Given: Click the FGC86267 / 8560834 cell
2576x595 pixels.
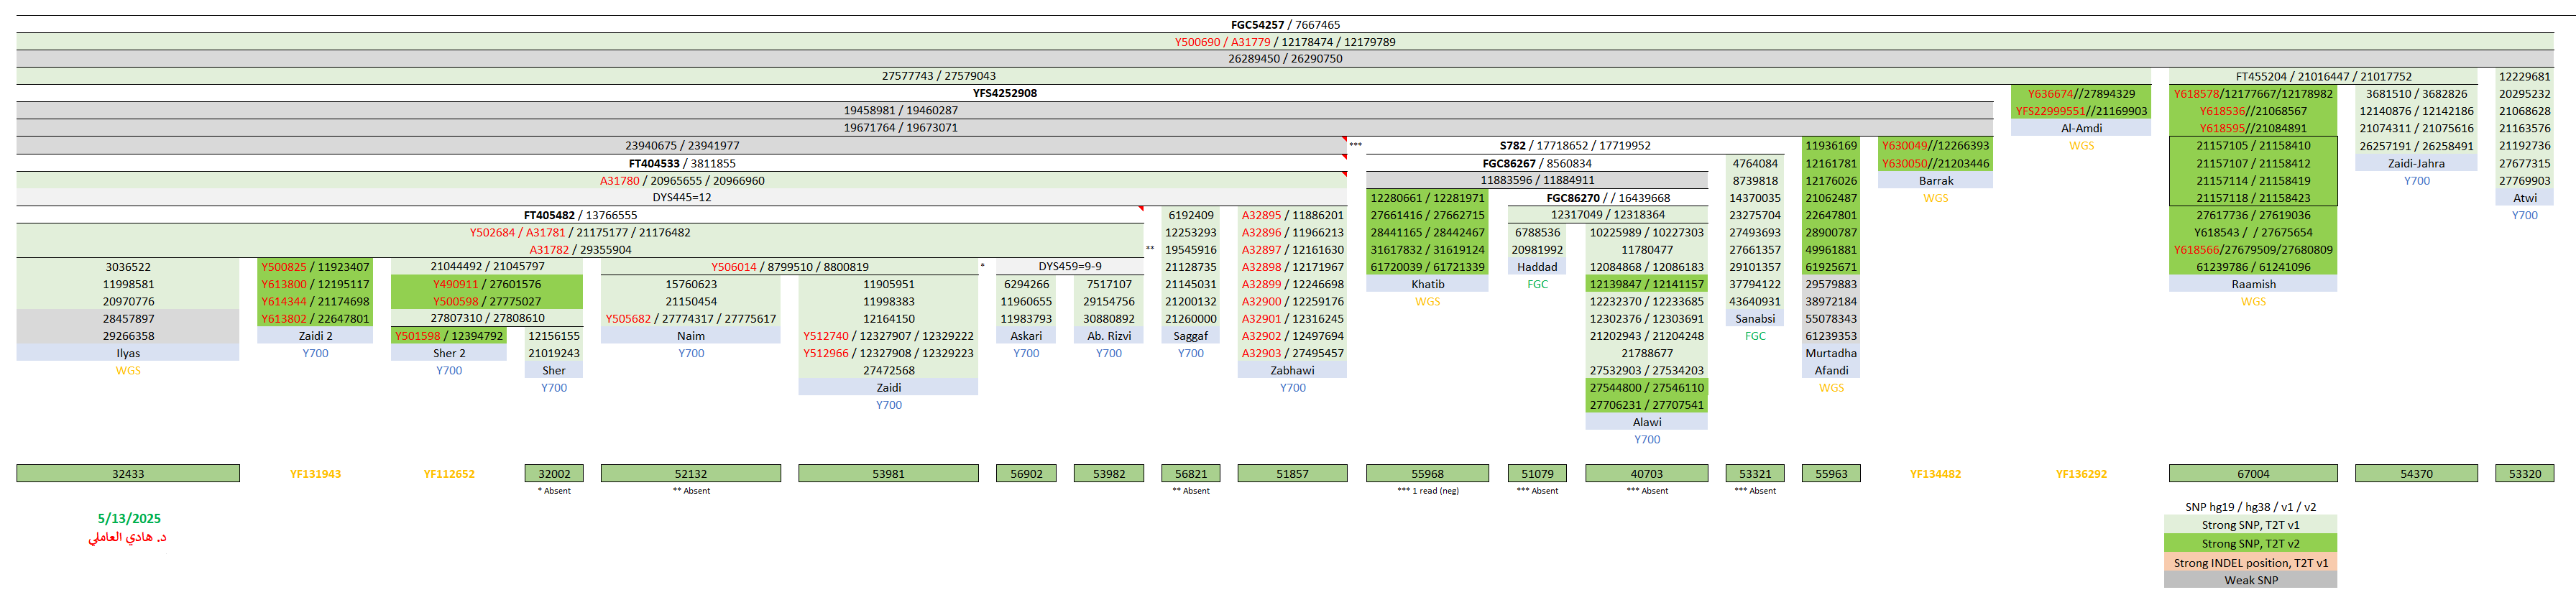Looking at the screenshot, I should coord(1536,163).
